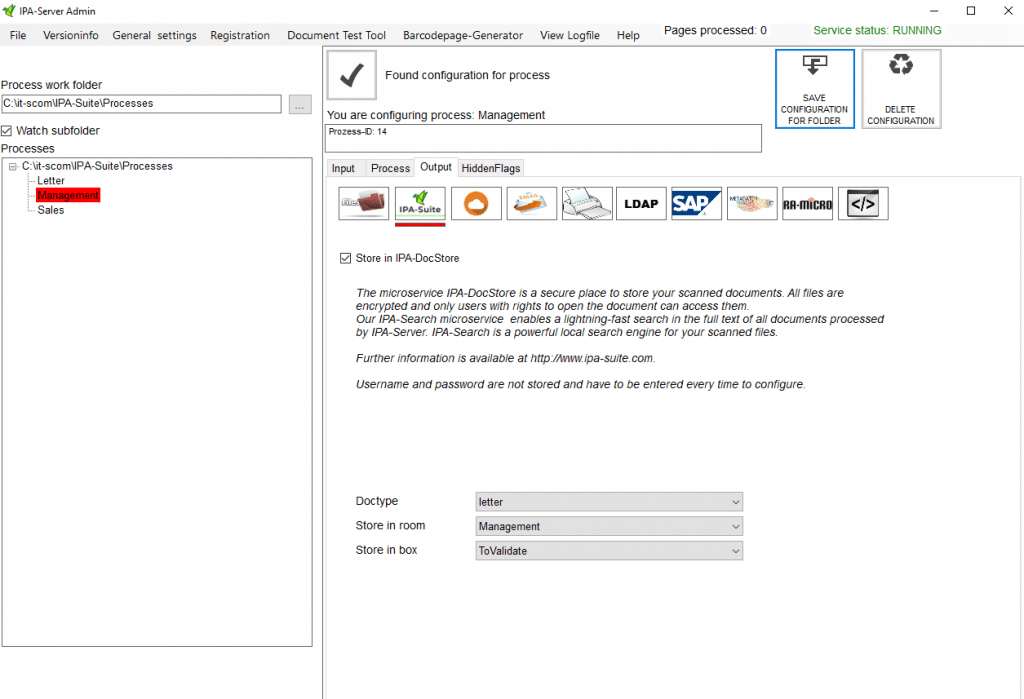Open the RA-MICRO output option
Image resolution: width=1024 pixels, height=699 pixels.
pyautogui.click(x=807, y=204)
